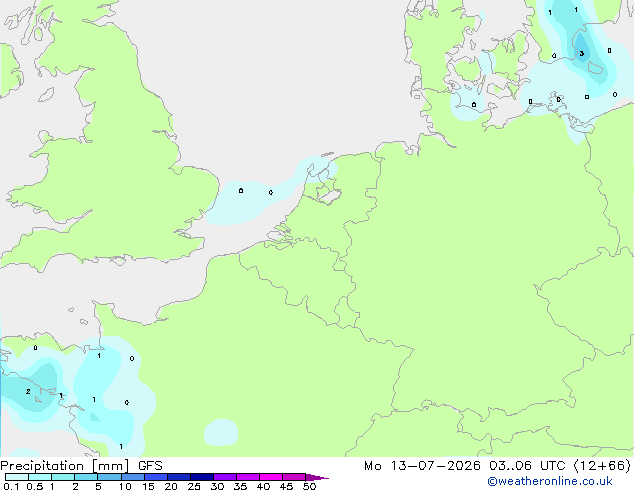Select the 5–10 mm blue legend swatch
Image resolution: width=634 pixels, height=490 pixels.
pos(109,477)
